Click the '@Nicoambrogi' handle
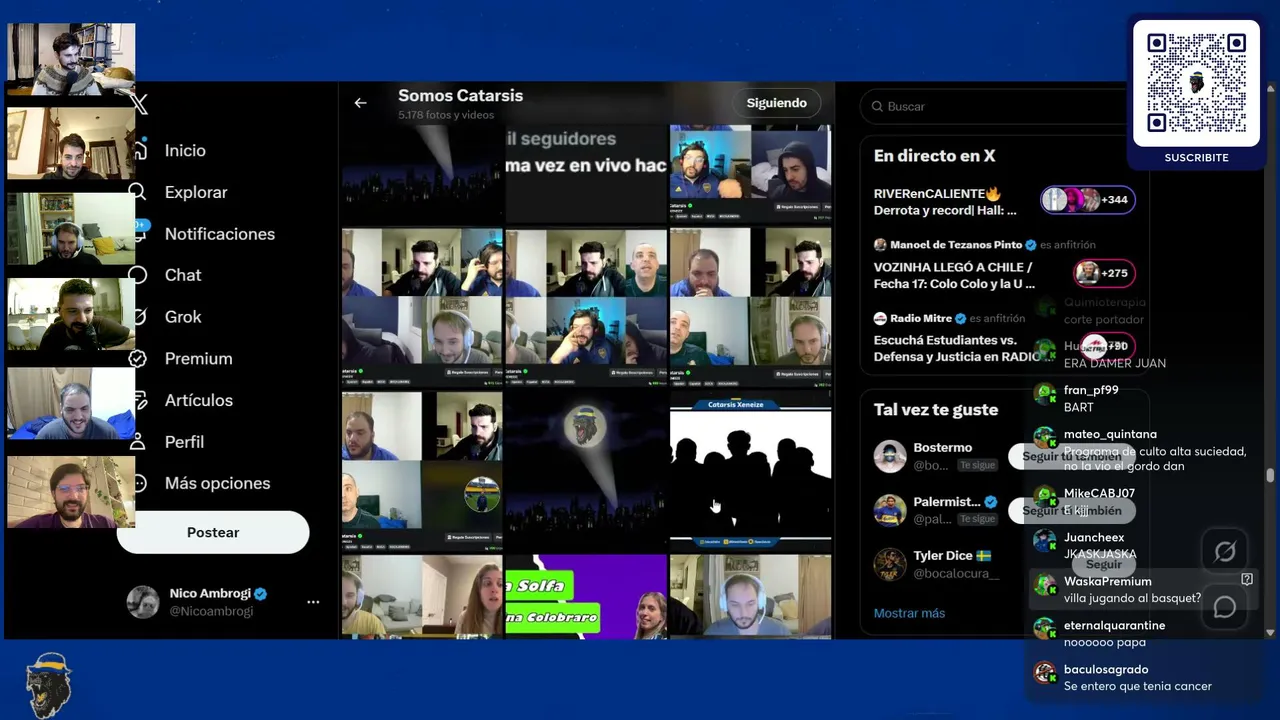The height and width of the screenshot is (720, 1280). coord(211,611)
